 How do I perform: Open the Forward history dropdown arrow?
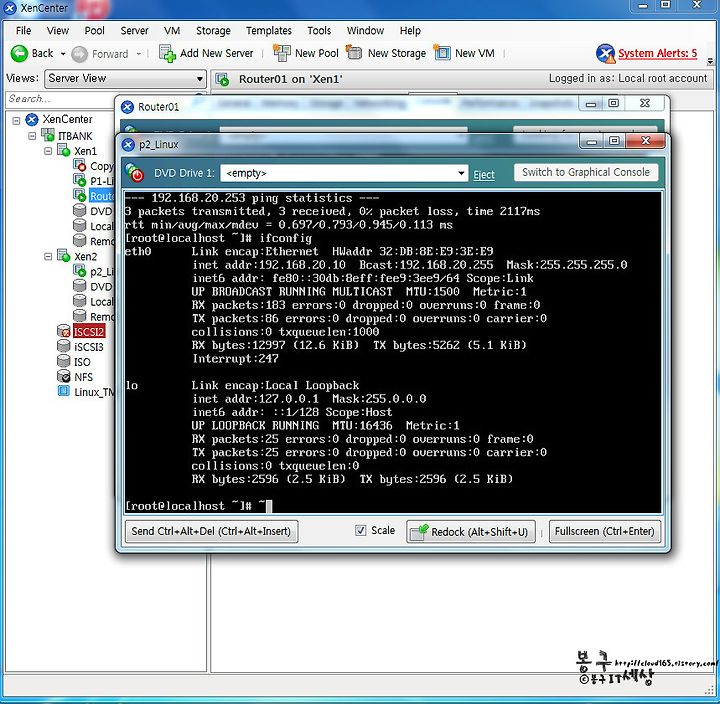139,54
